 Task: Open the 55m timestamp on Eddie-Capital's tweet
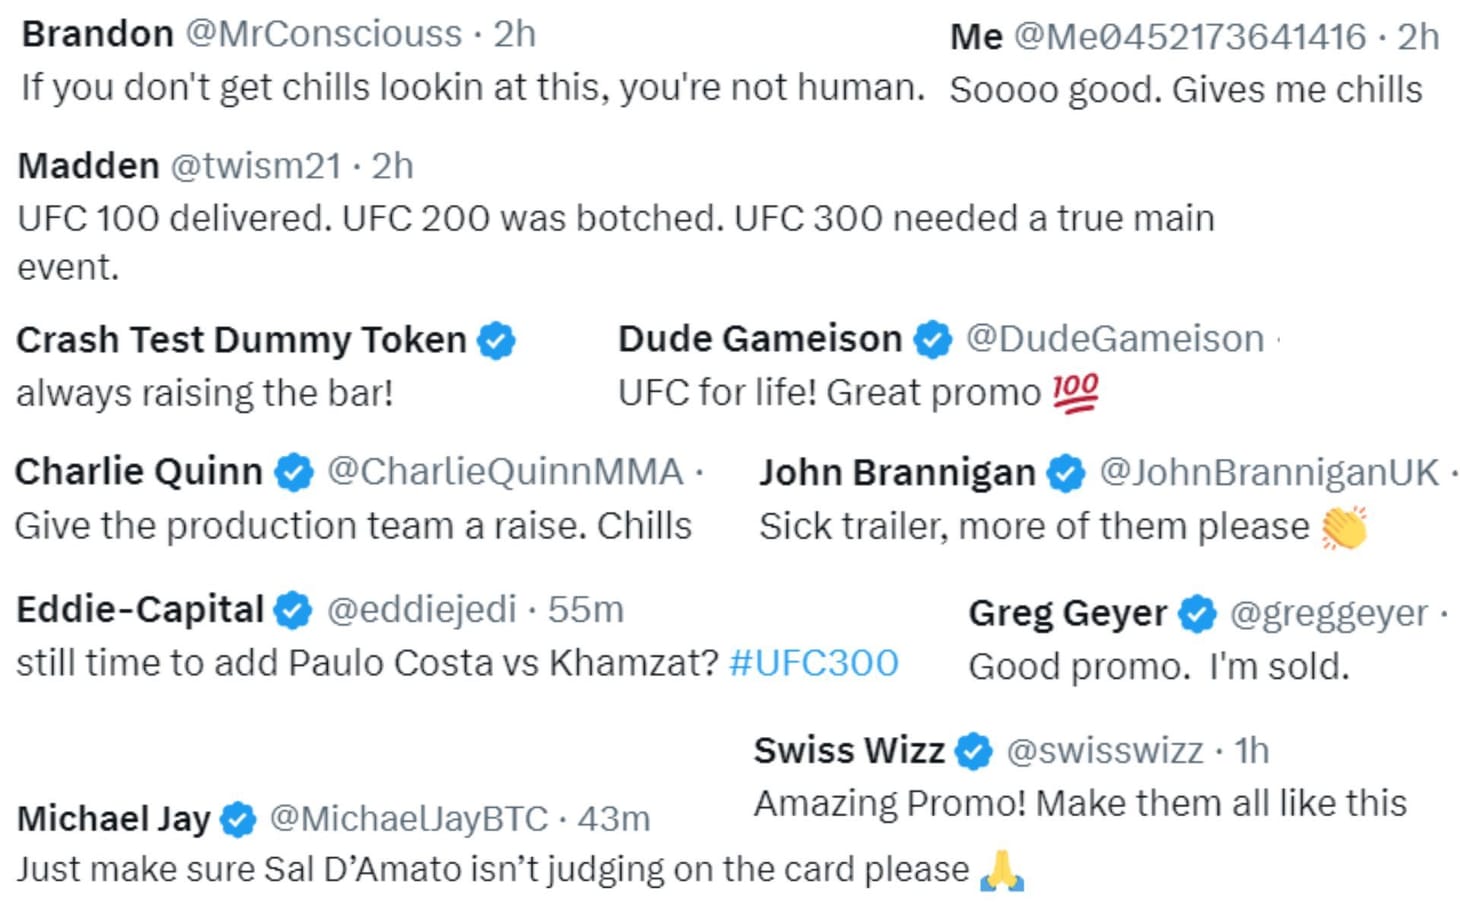click(x=585, y=610)
